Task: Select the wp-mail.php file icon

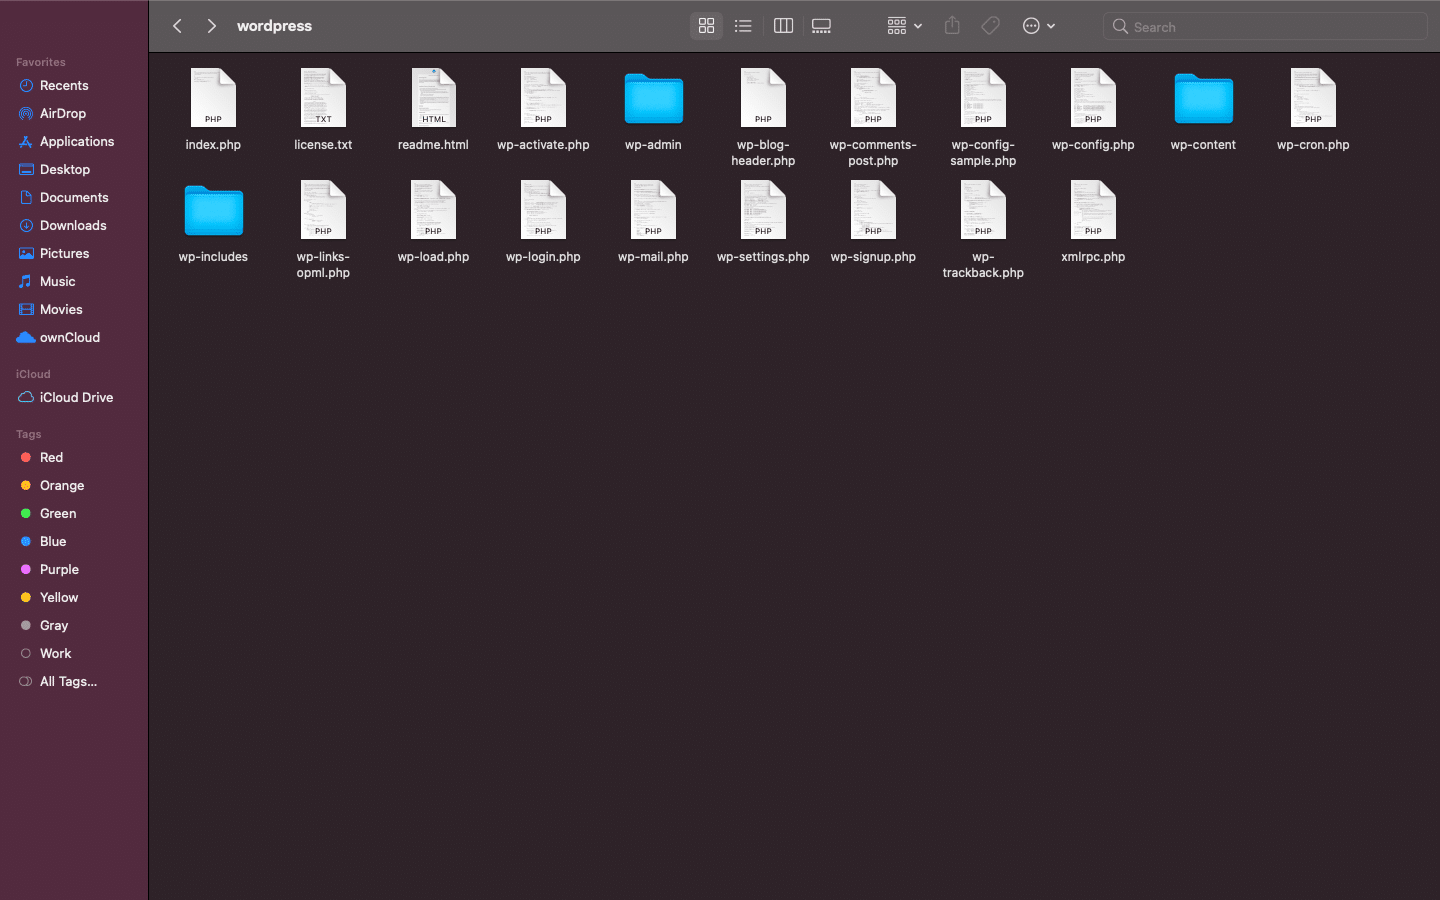Action: click(x=653, y=210)
